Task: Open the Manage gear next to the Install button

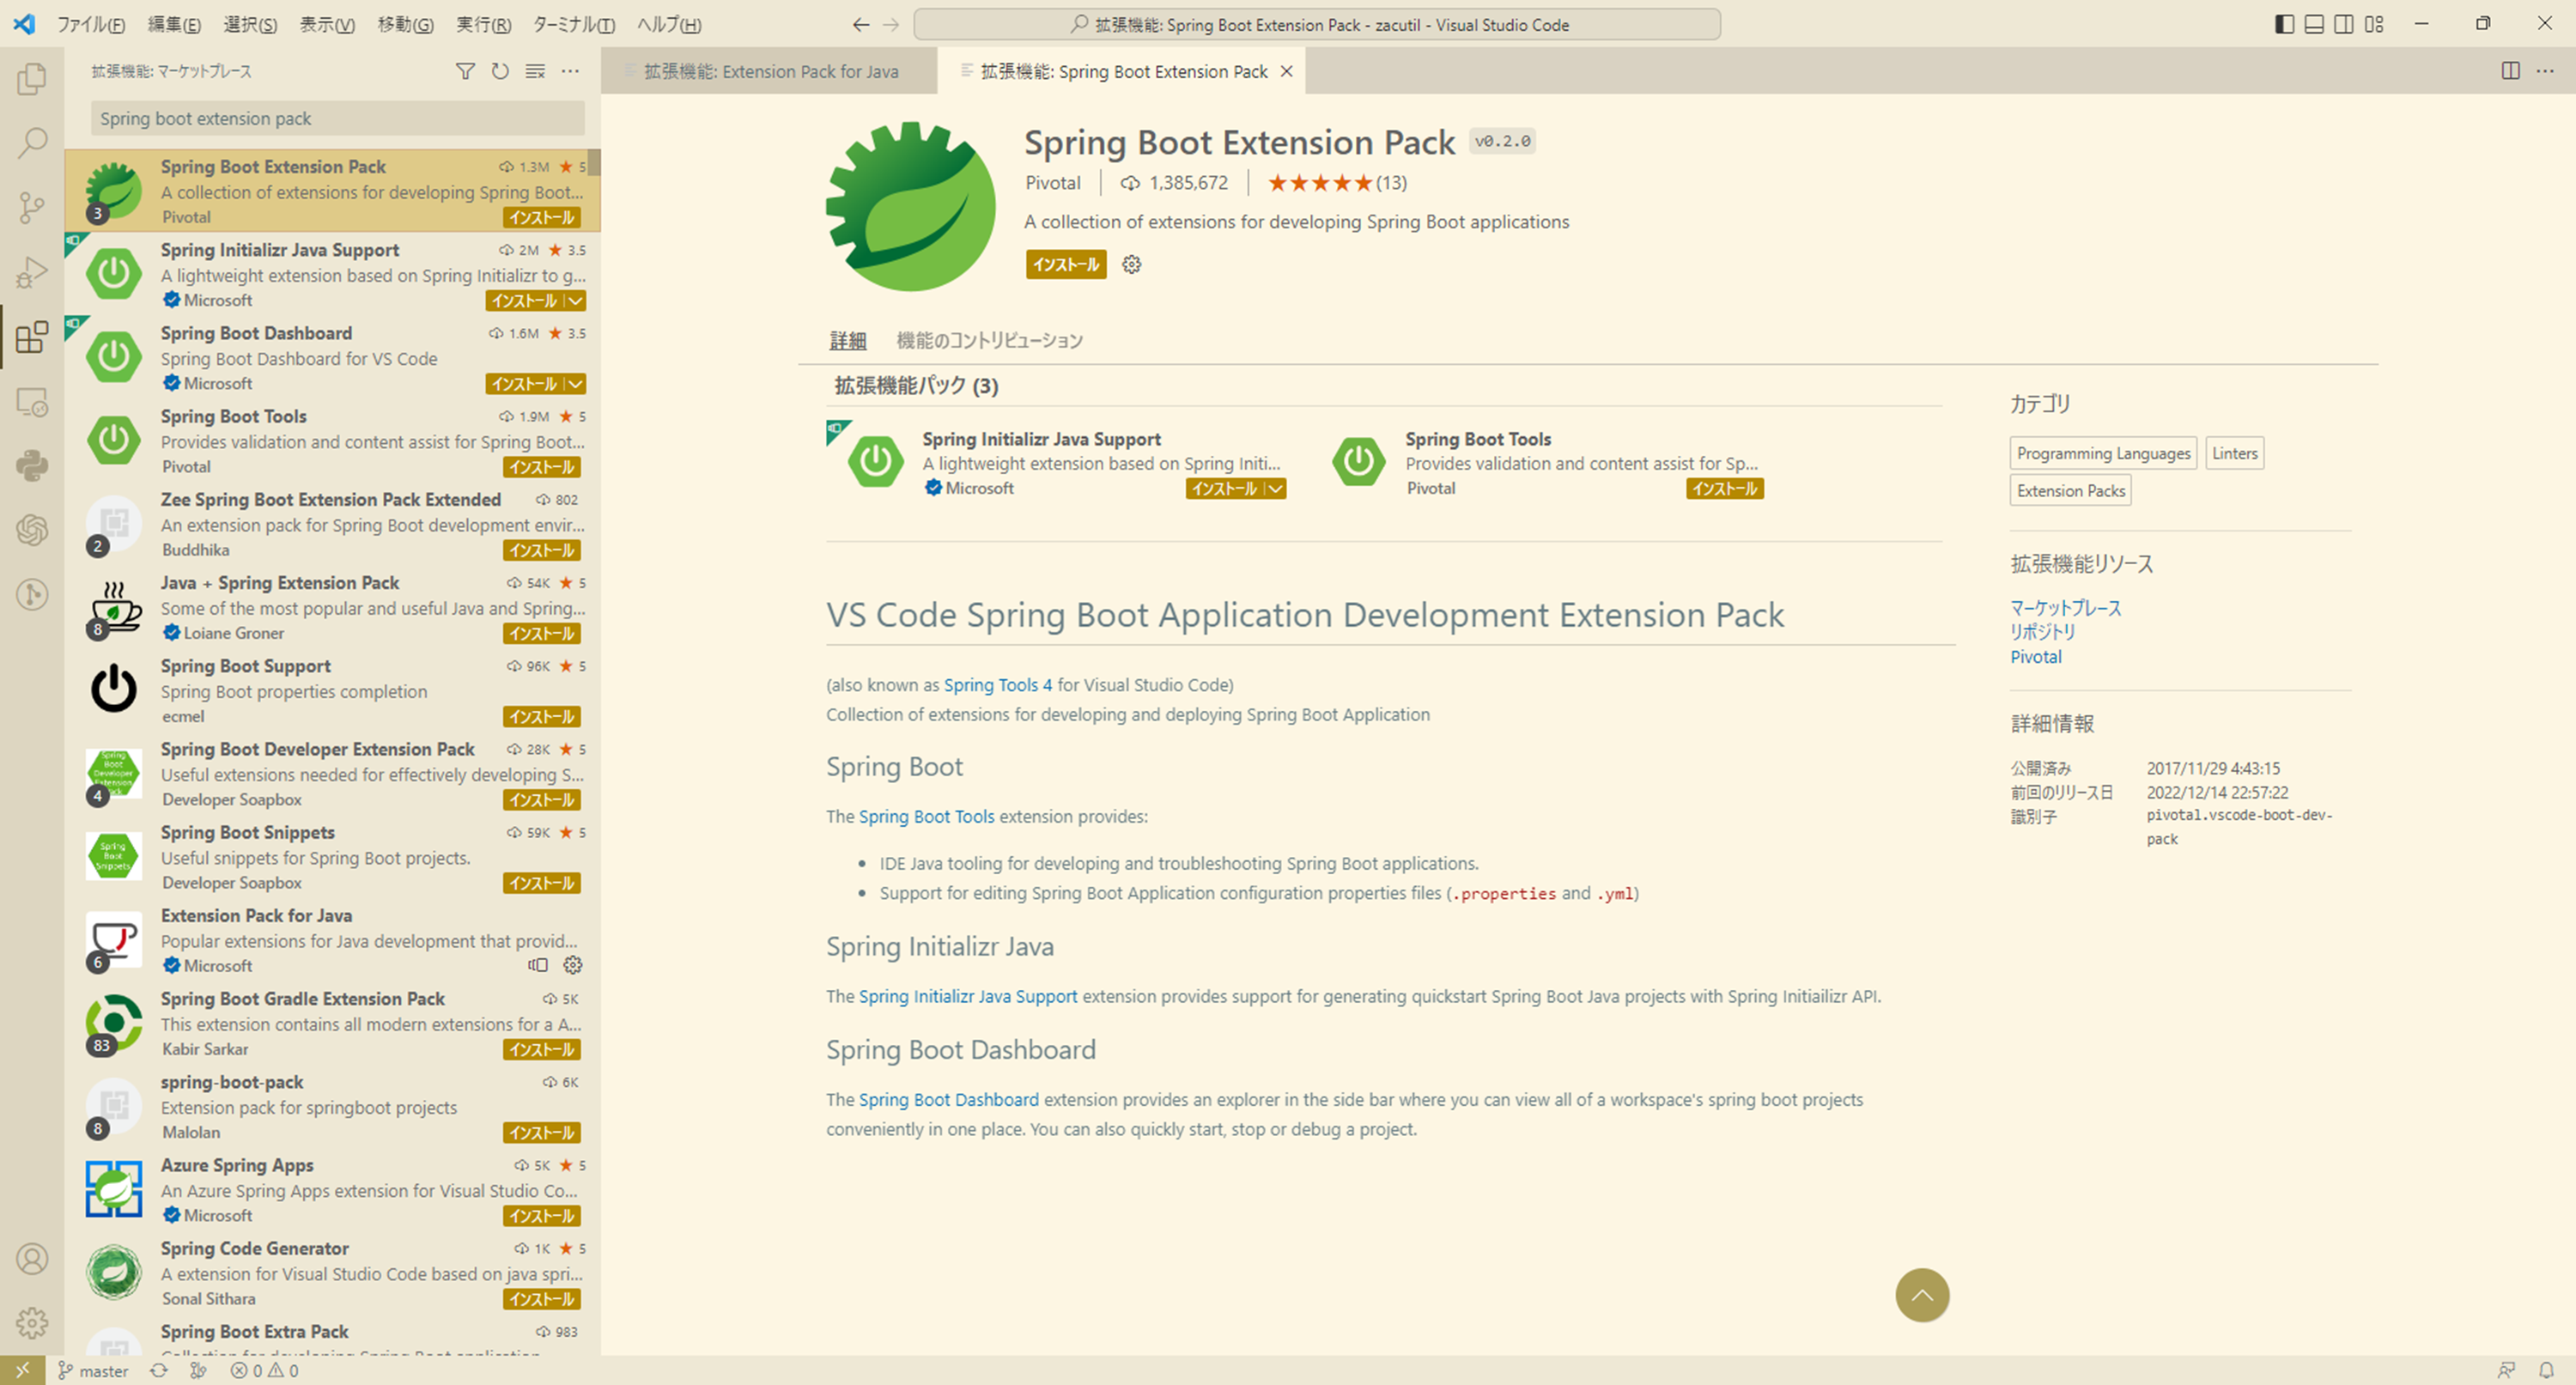Action: [1131, 264]
